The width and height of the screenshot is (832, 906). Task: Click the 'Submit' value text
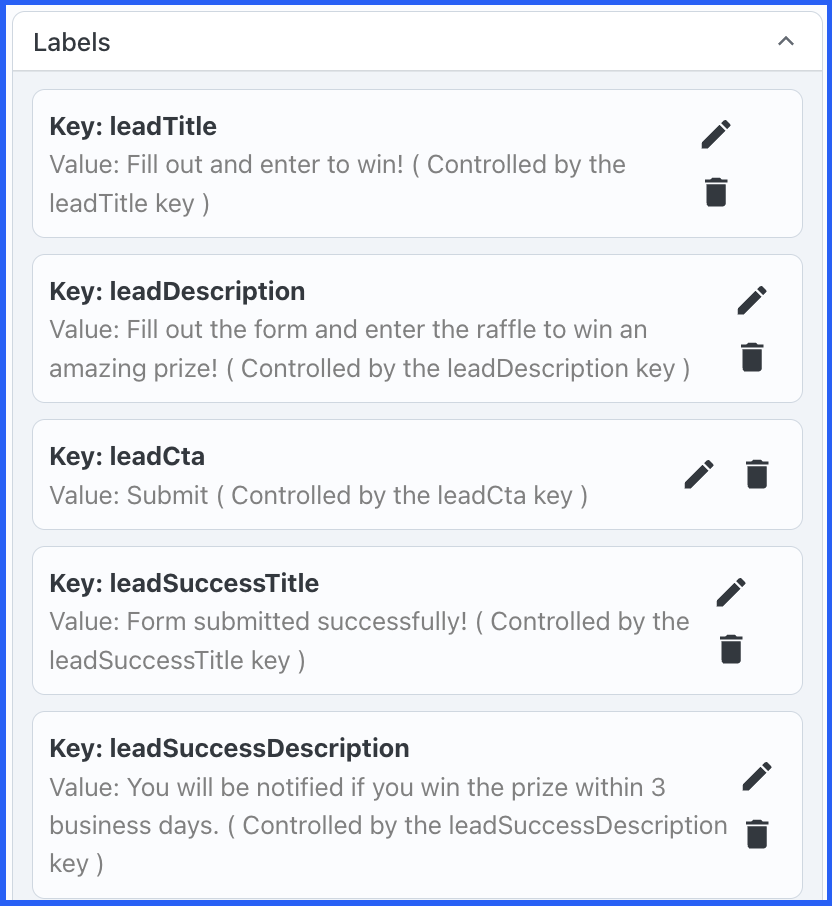click(167, 495)
